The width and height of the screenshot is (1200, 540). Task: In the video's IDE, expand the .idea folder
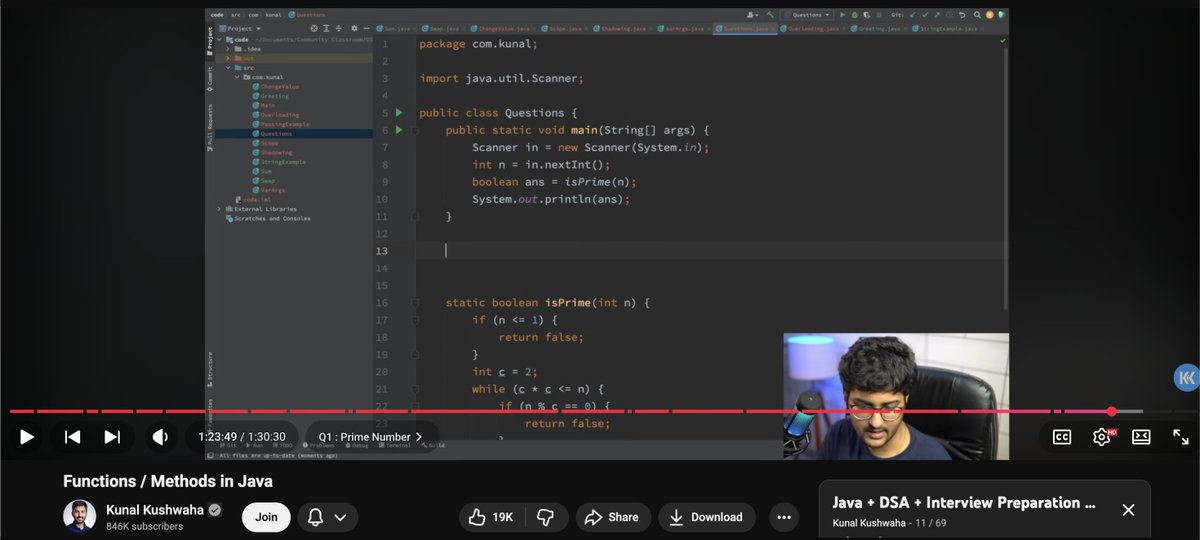coord(229,48)
